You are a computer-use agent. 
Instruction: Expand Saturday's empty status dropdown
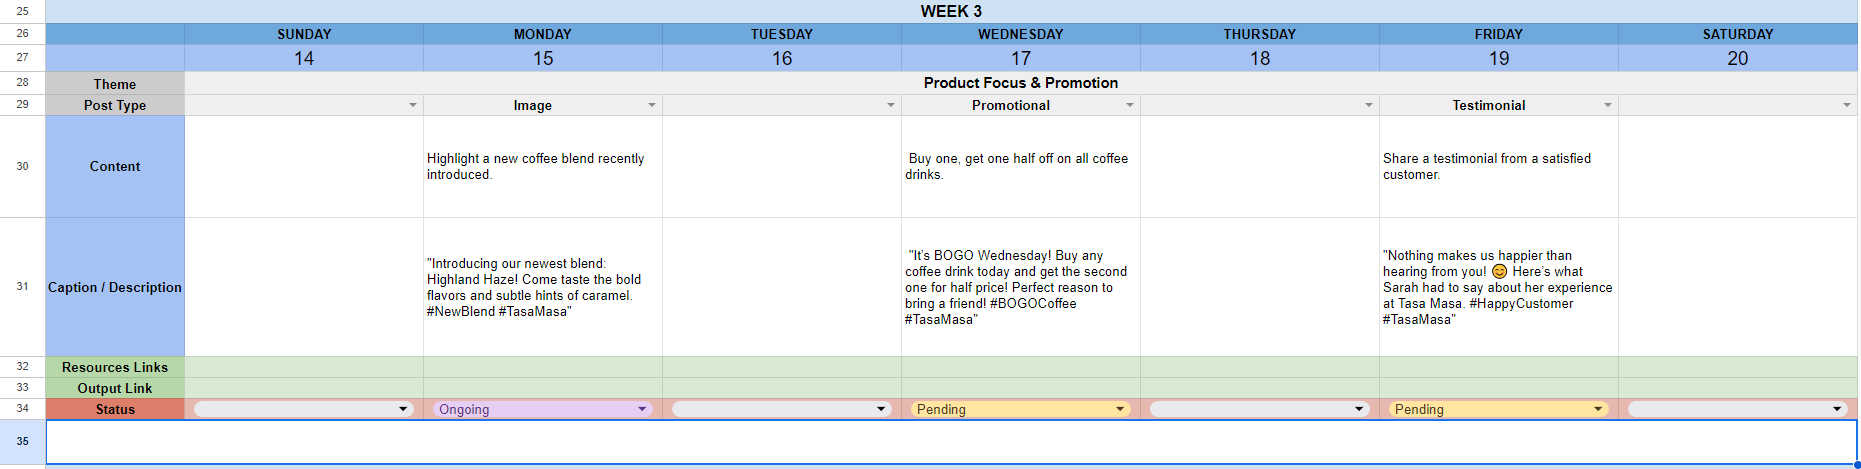[1837, 409]
